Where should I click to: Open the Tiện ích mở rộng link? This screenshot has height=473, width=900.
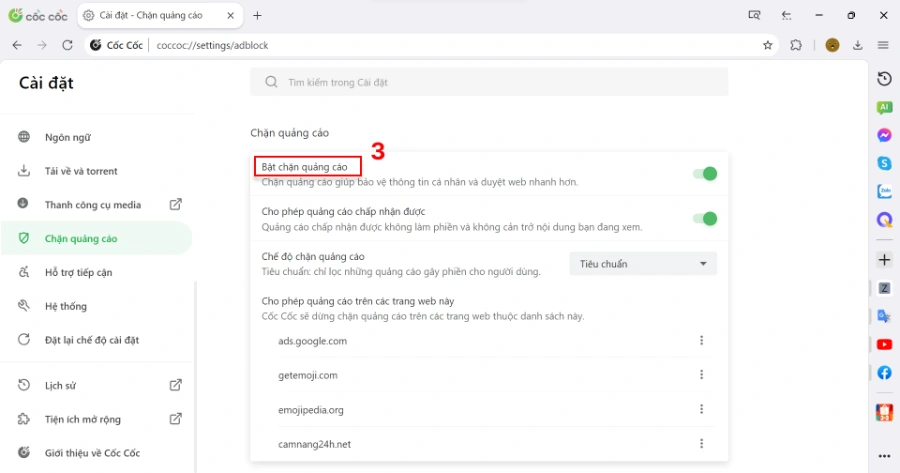click(x=83, y=419)
